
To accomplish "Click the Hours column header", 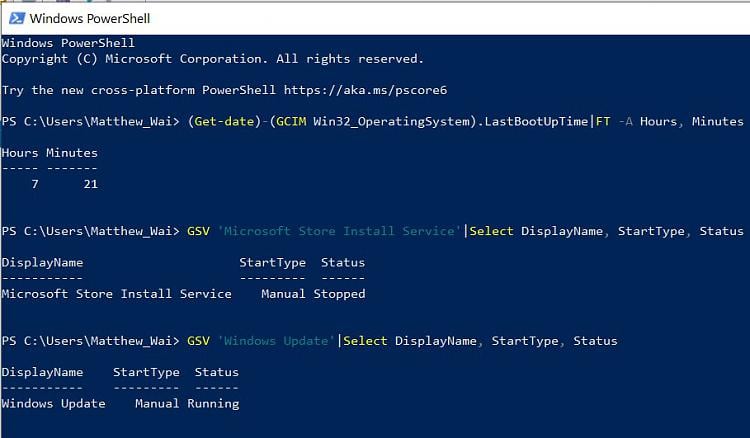I will (20, 153).
